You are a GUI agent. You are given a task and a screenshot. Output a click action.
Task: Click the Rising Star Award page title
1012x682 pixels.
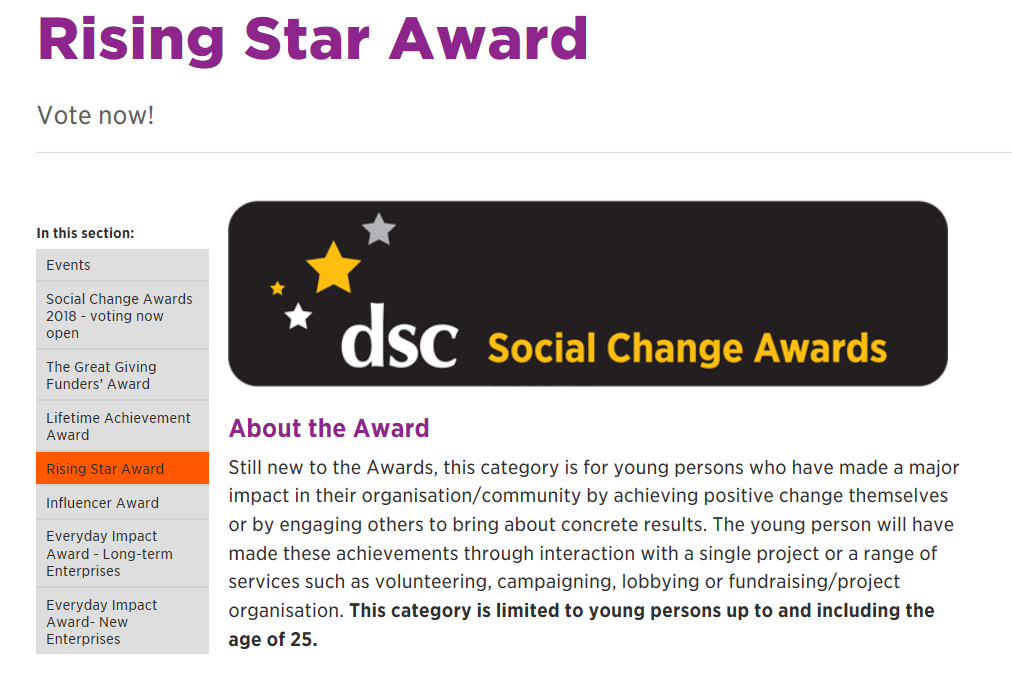coord(312,37)
